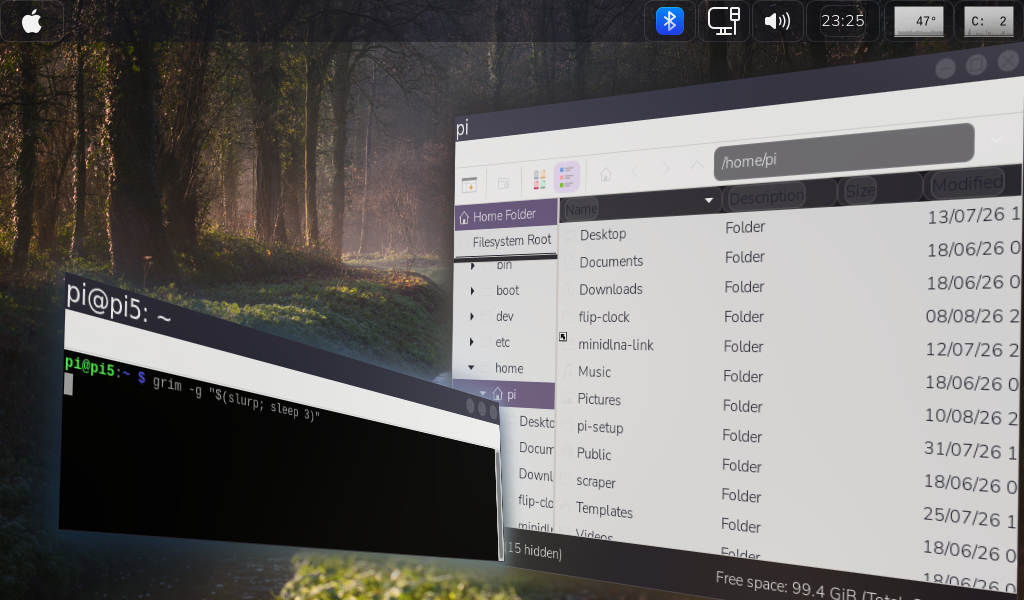Select the scraper folder in file list
The height and width of the screenshot is (600, 1024).
[x=596, y=482]
